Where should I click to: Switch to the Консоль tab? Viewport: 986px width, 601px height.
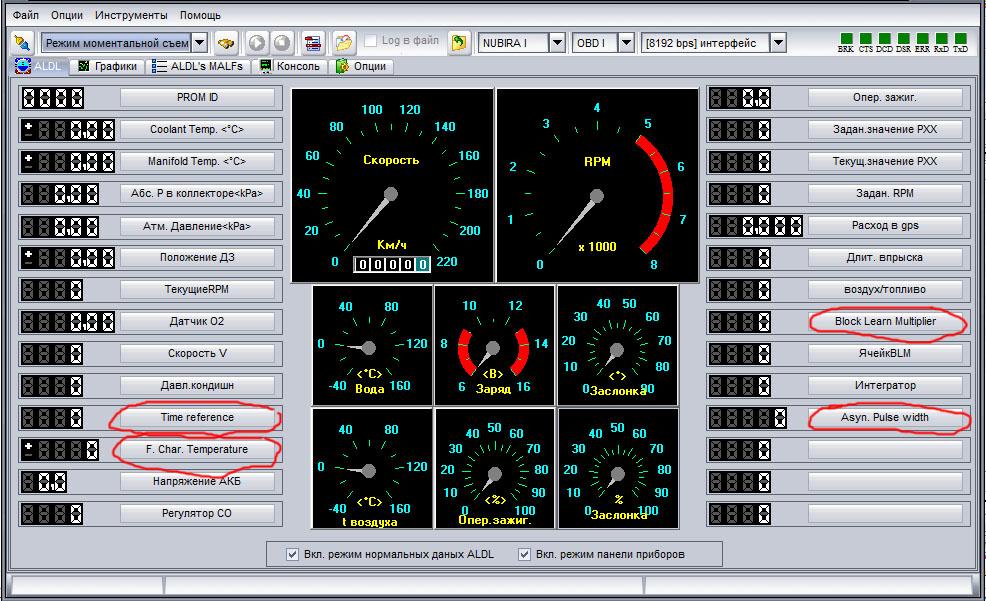(290, 66)
